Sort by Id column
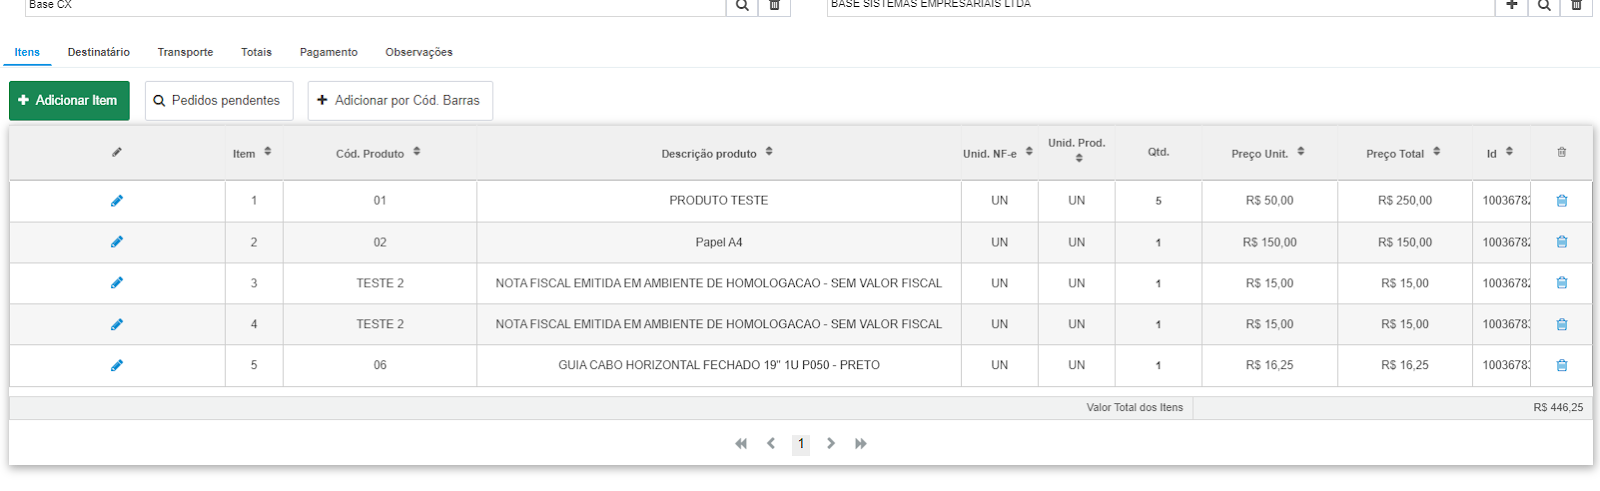 click(1509, 152)
